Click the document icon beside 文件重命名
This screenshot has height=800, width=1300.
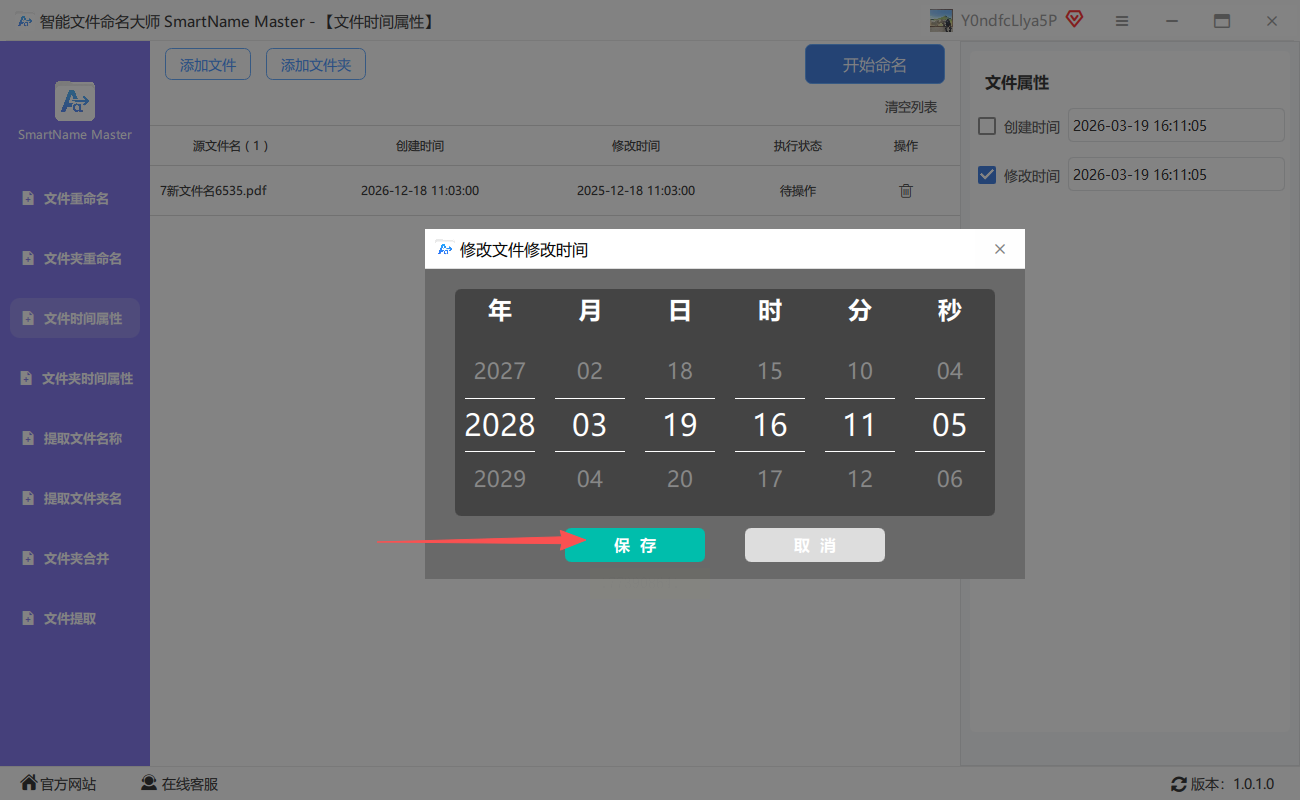tap(28, 198)
